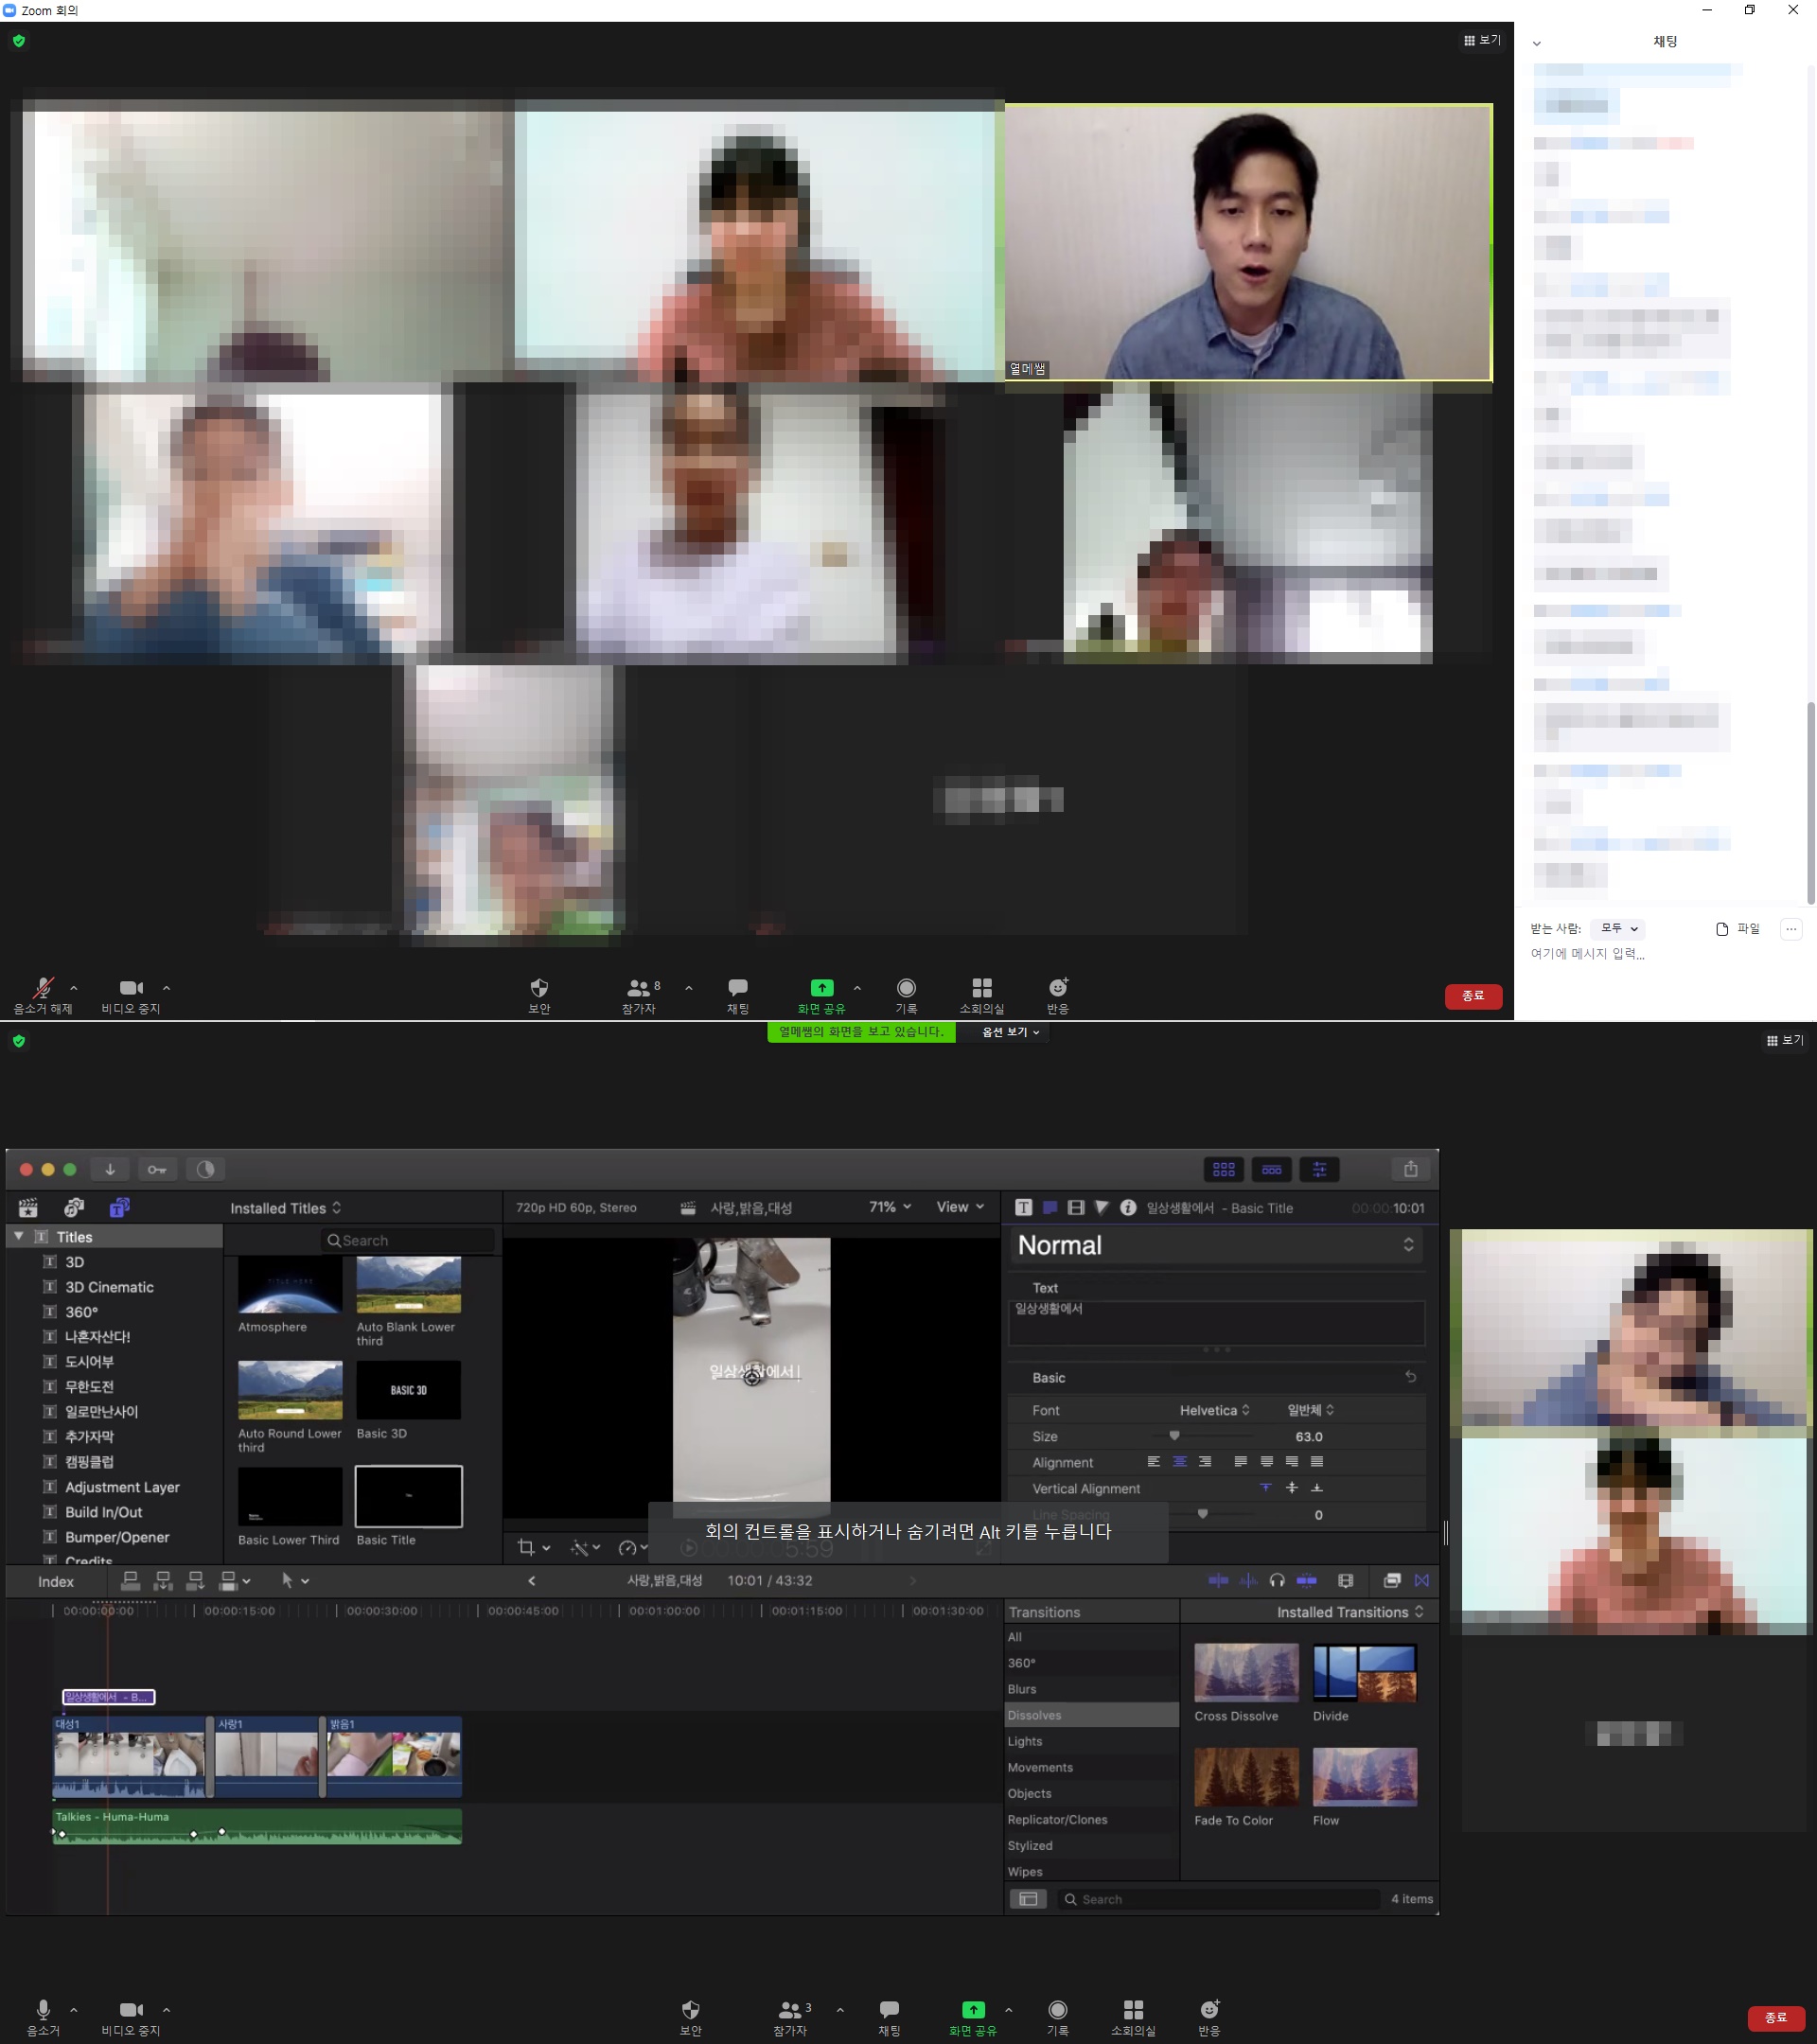Open the chat file attachment icon

click(x=1721, y=929)
